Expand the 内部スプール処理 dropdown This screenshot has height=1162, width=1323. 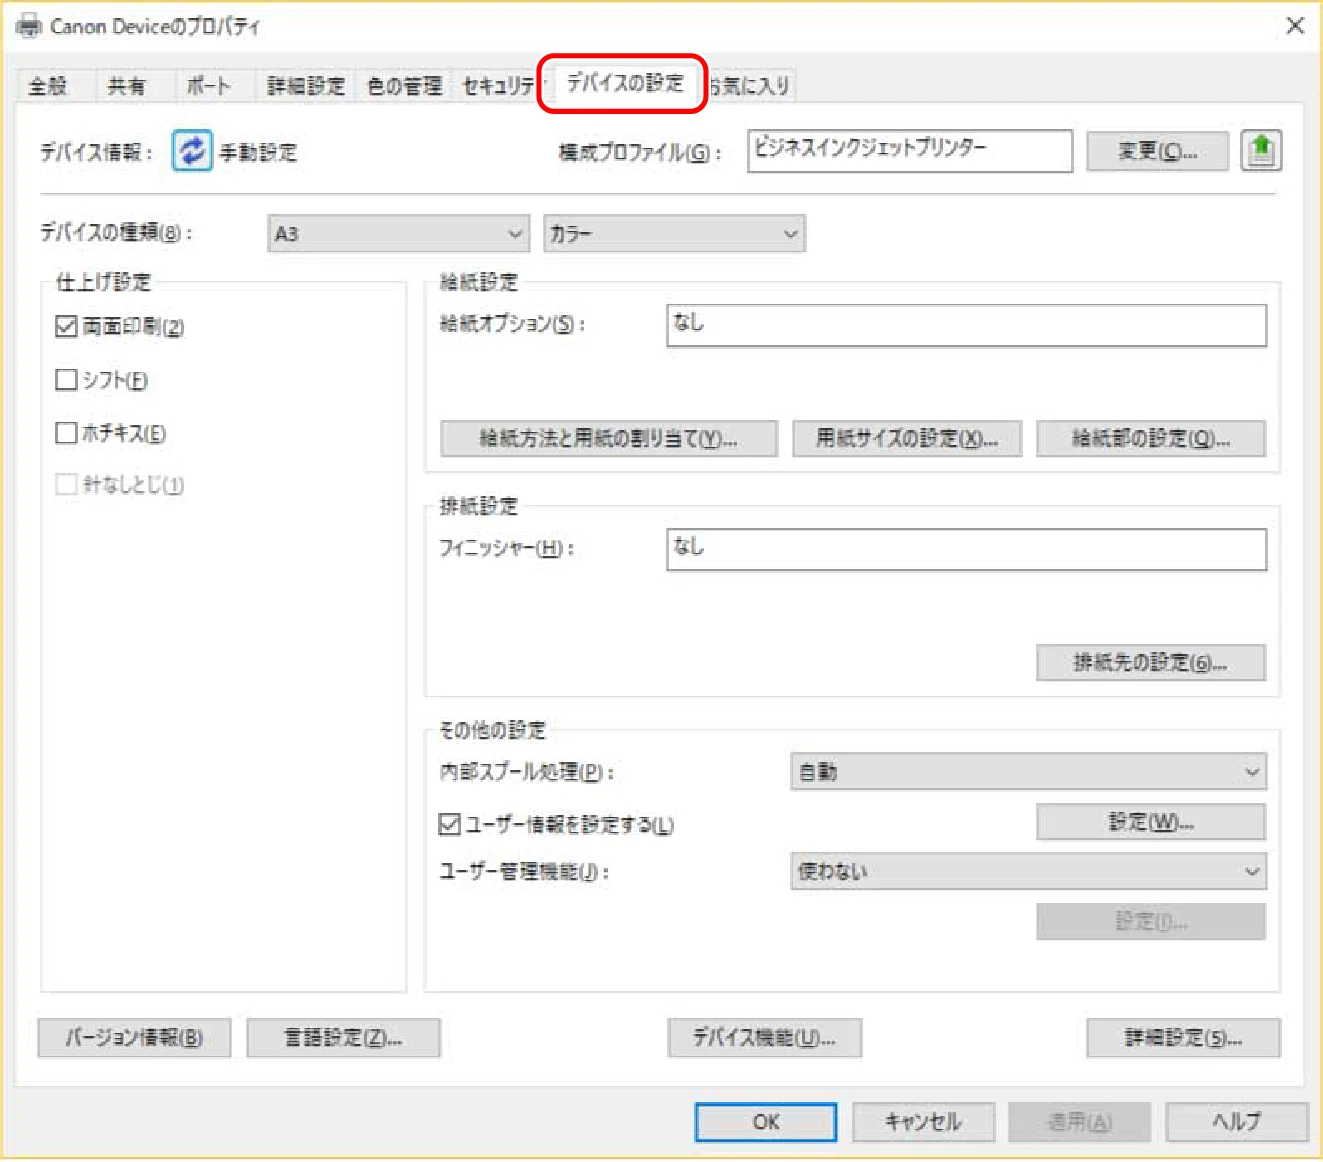click(x=1028, y=772)
